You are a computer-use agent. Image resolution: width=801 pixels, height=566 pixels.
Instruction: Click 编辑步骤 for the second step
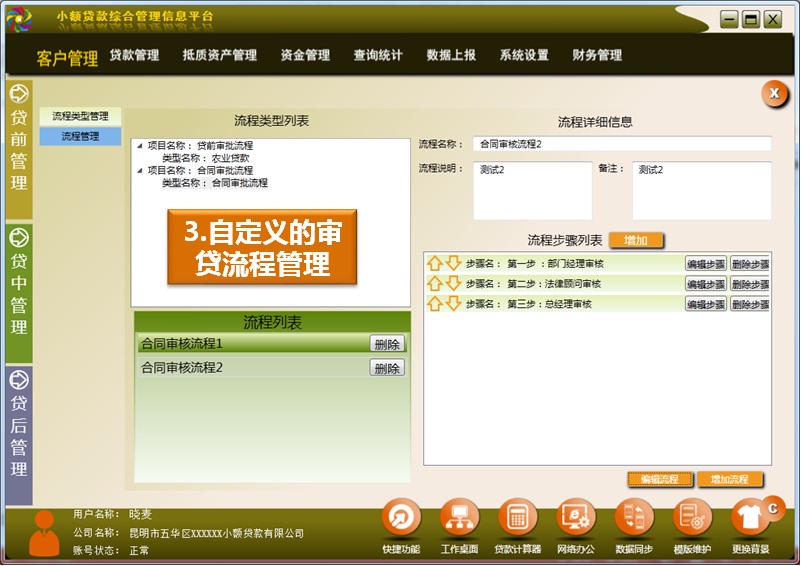coord(705,284)
